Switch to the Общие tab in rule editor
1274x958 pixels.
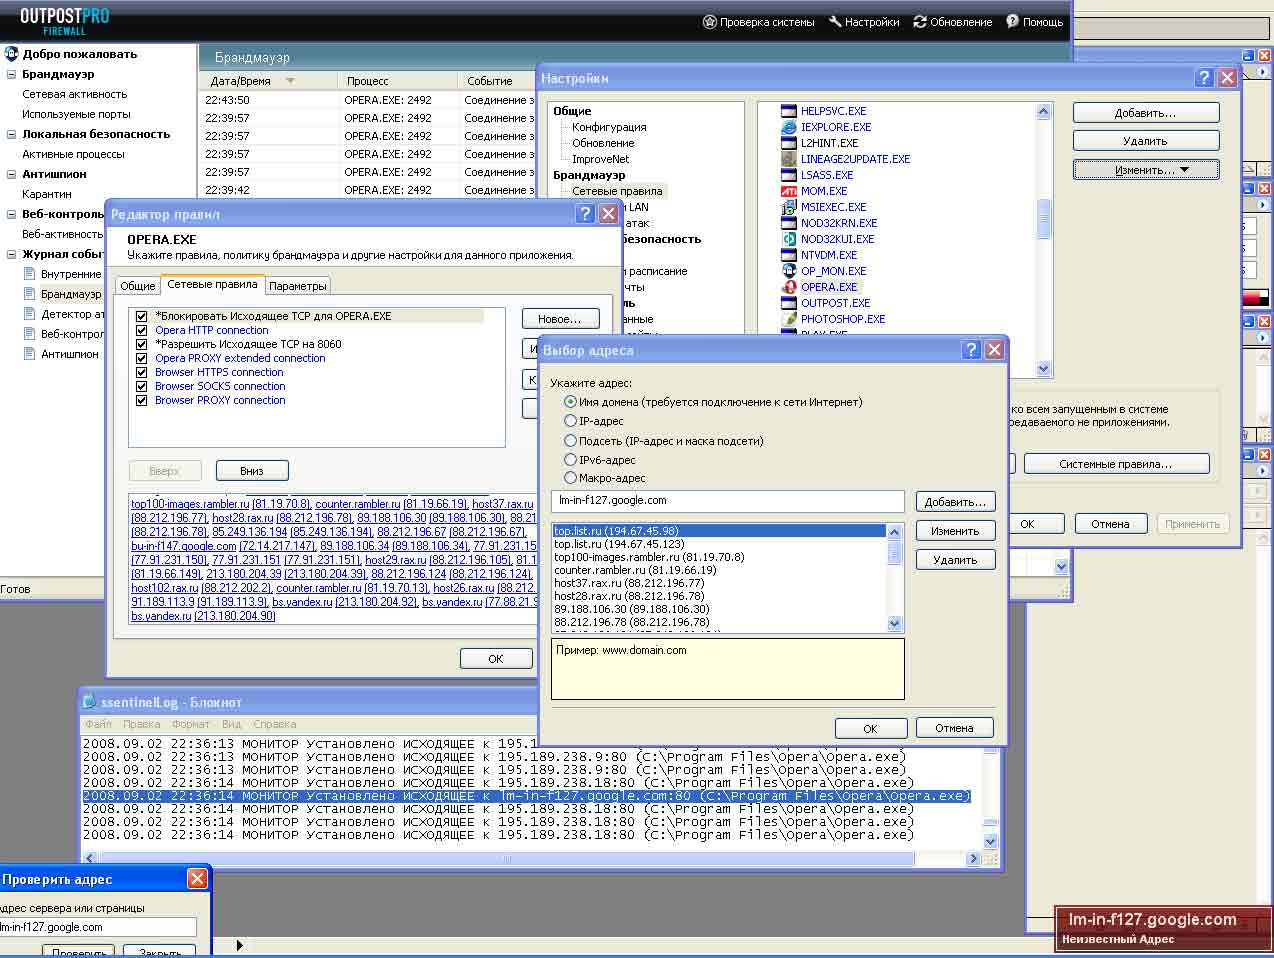pos(137,286)
